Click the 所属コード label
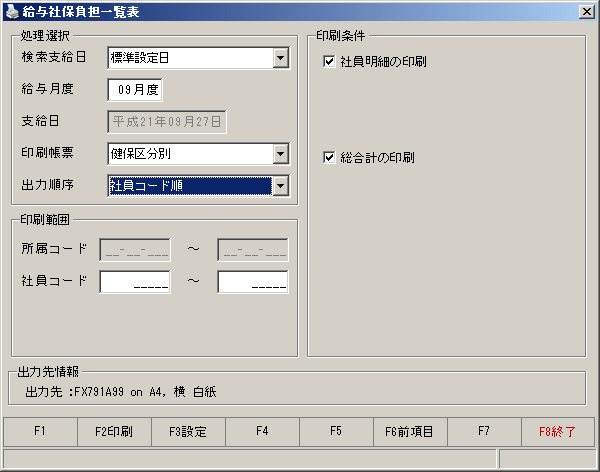 54,249
